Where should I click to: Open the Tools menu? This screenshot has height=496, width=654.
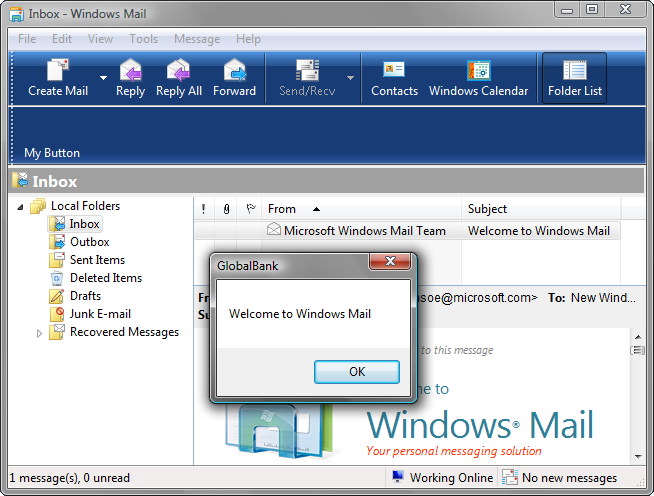point(143,39)
